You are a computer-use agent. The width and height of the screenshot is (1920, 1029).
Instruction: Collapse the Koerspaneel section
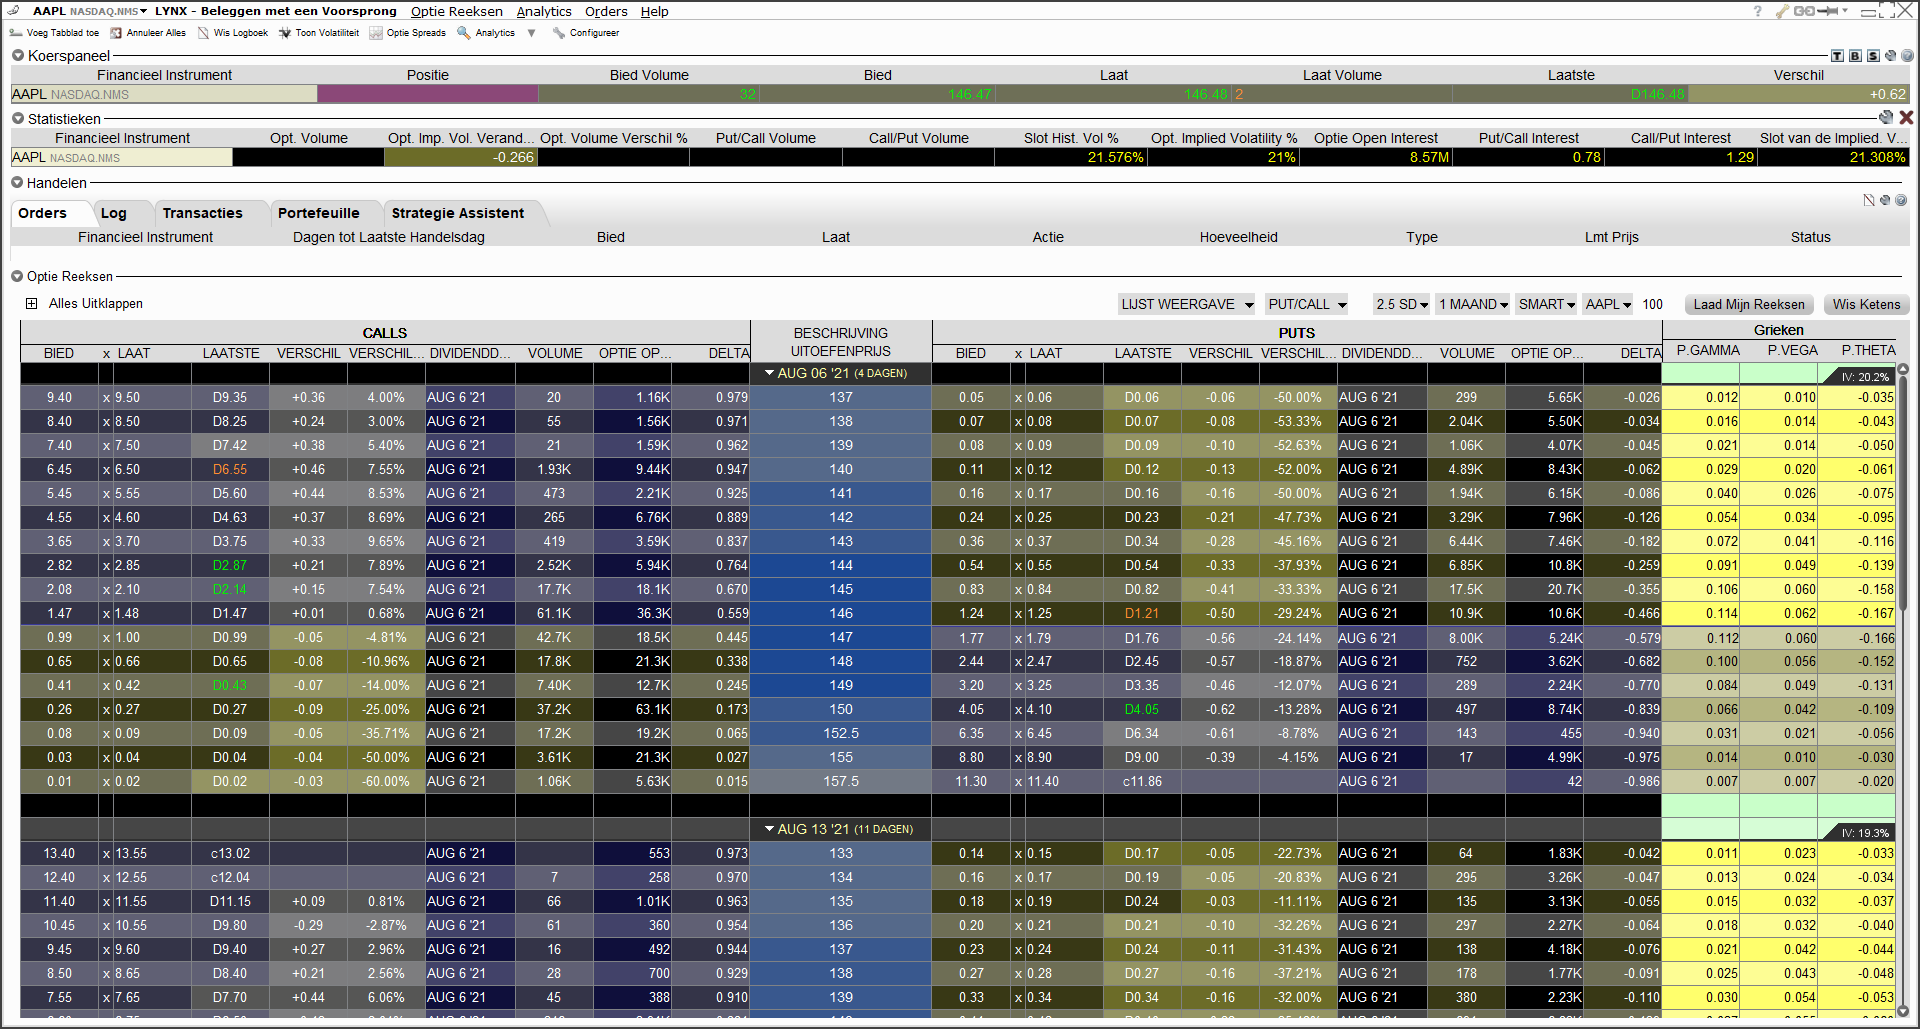[x=18, y=56]
